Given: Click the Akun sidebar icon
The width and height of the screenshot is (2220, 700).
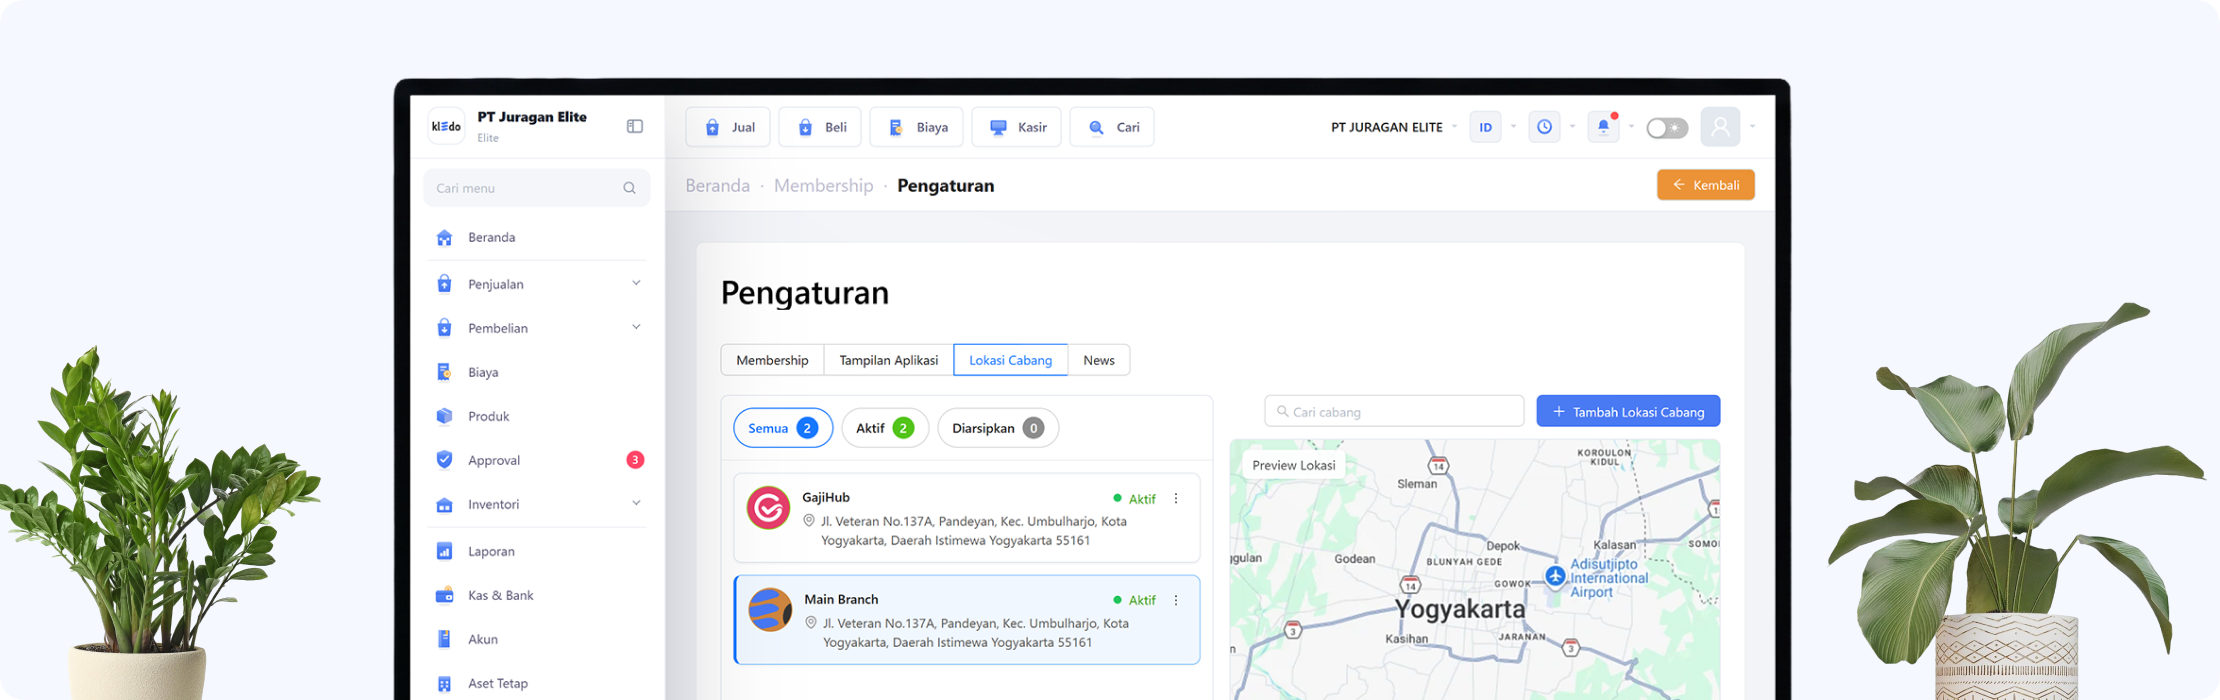Looking at the screenshot, I should (x=445, y=639).
